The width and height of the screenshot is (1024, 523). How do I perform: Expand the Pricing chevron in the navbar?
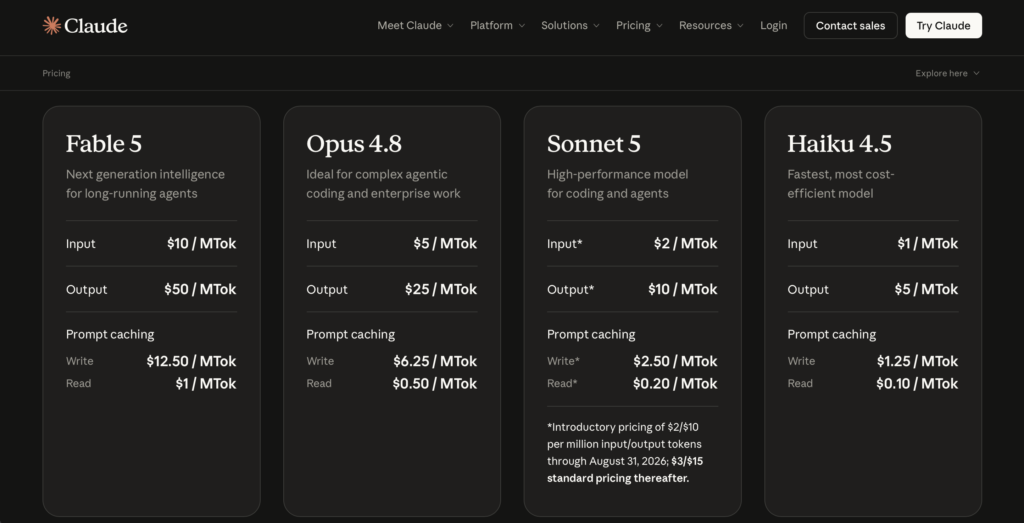pos(659,25)
